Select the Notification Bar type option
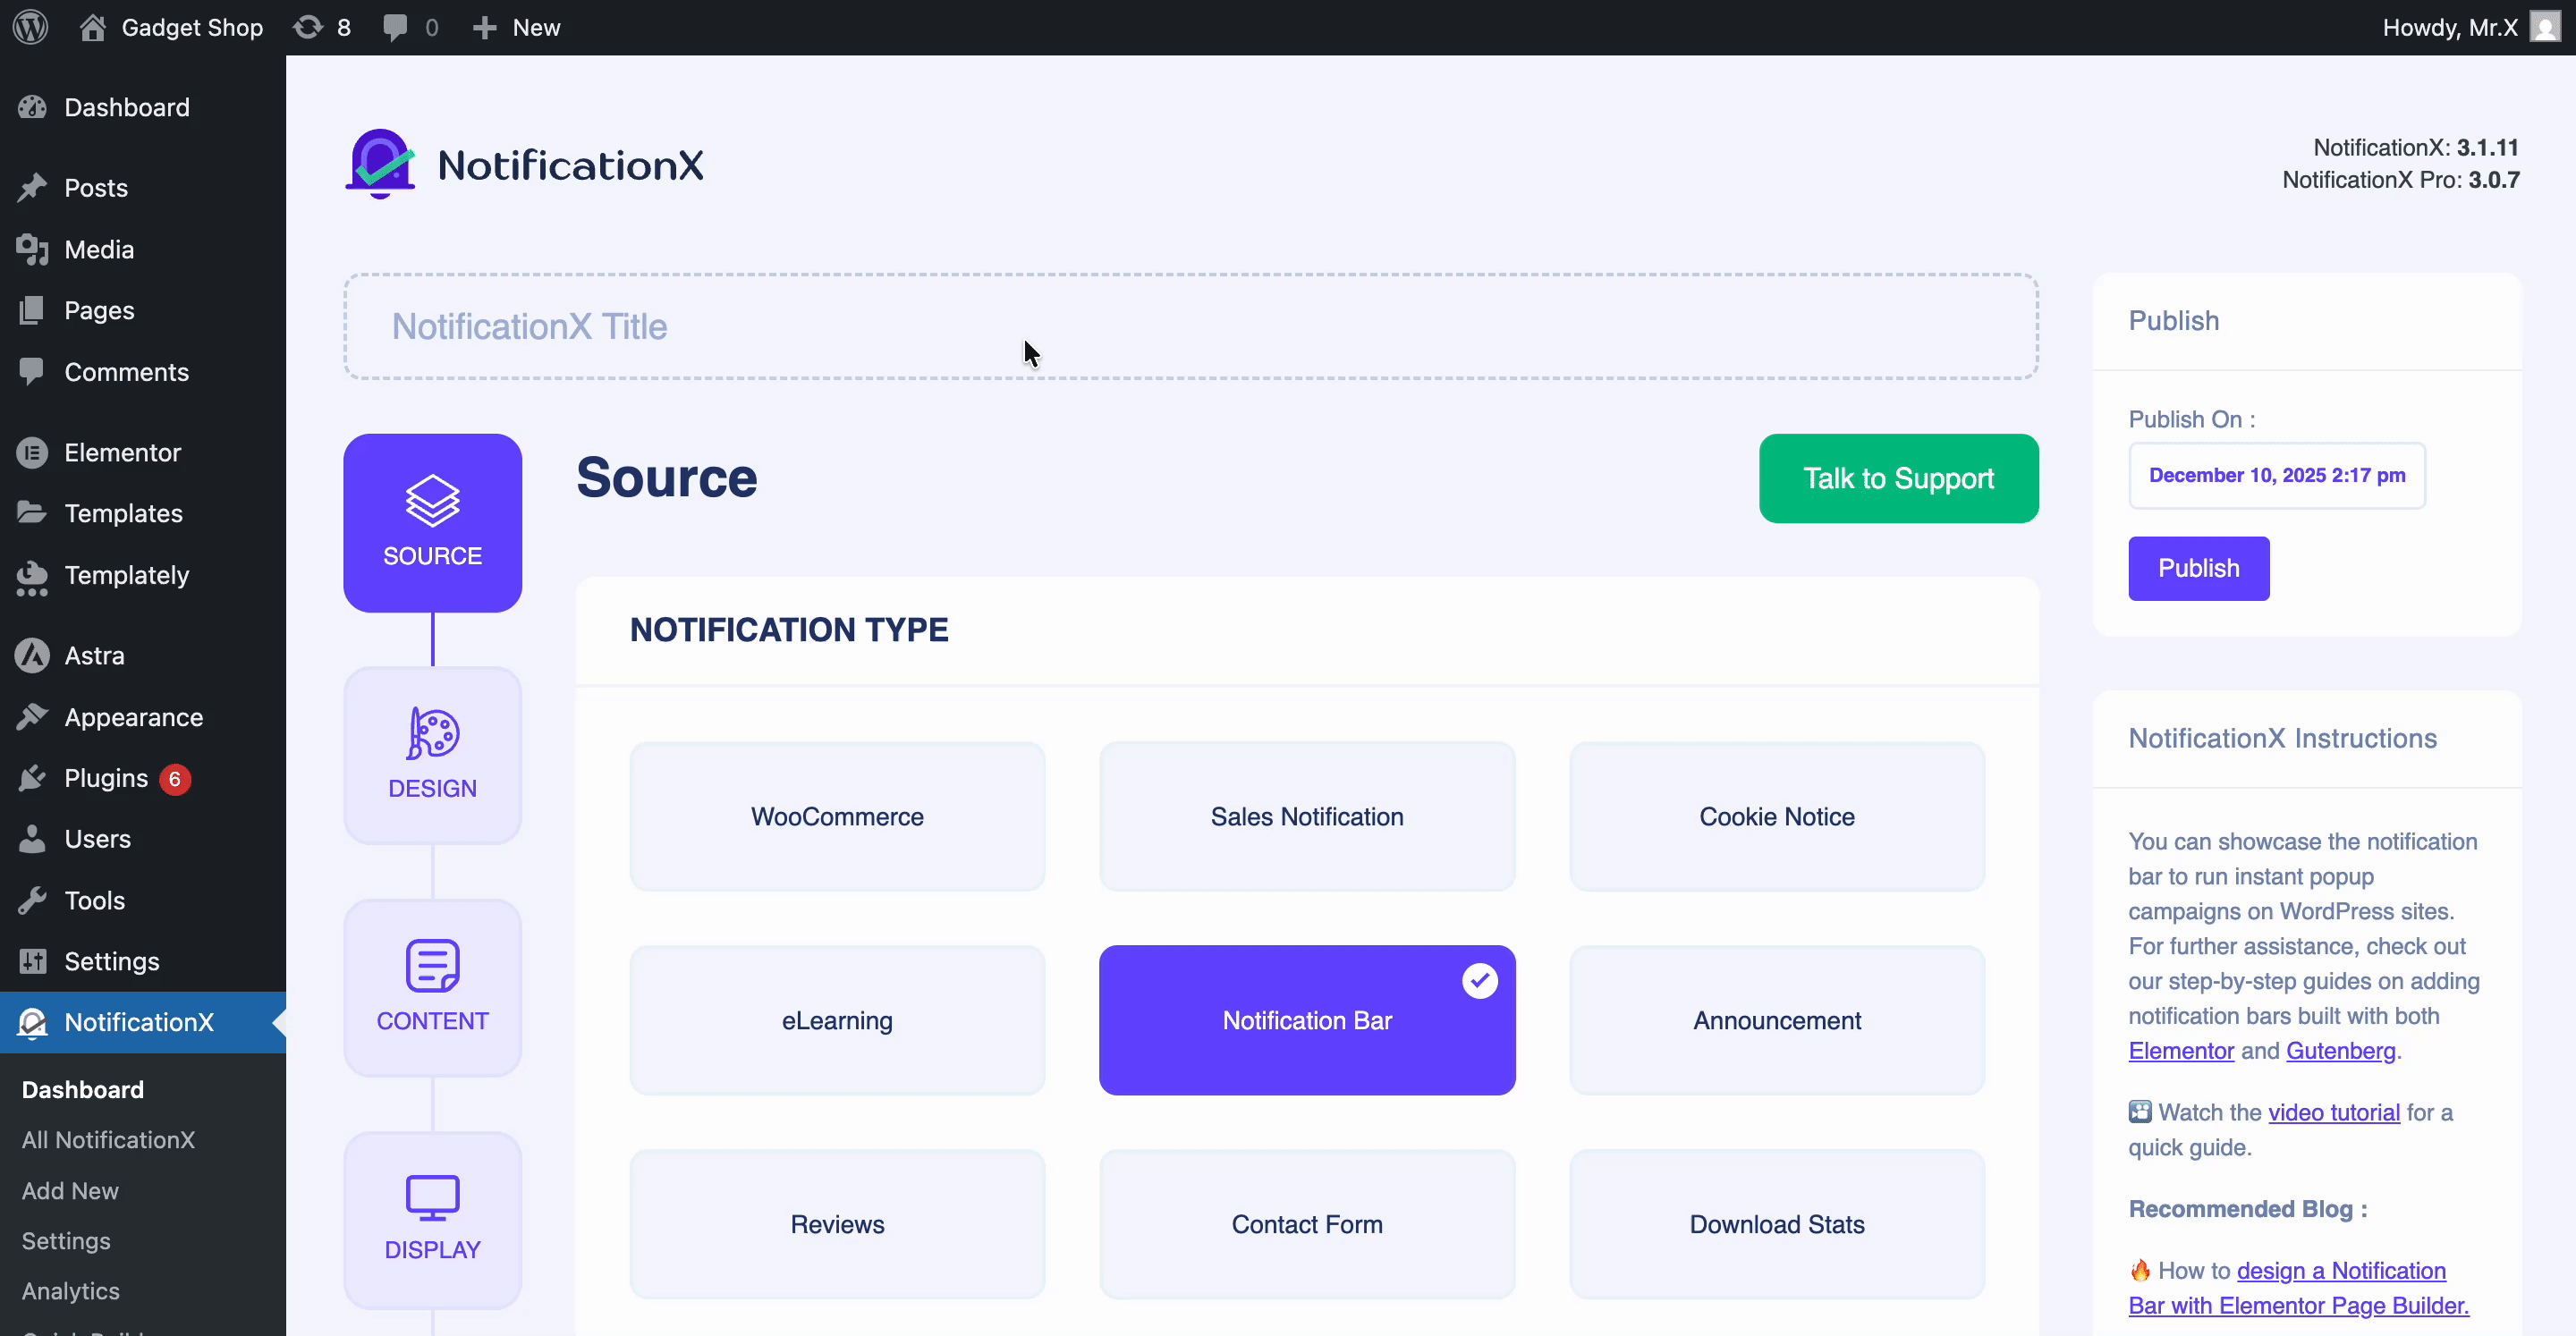 pyautogui.click(x=1306, y=1020)
